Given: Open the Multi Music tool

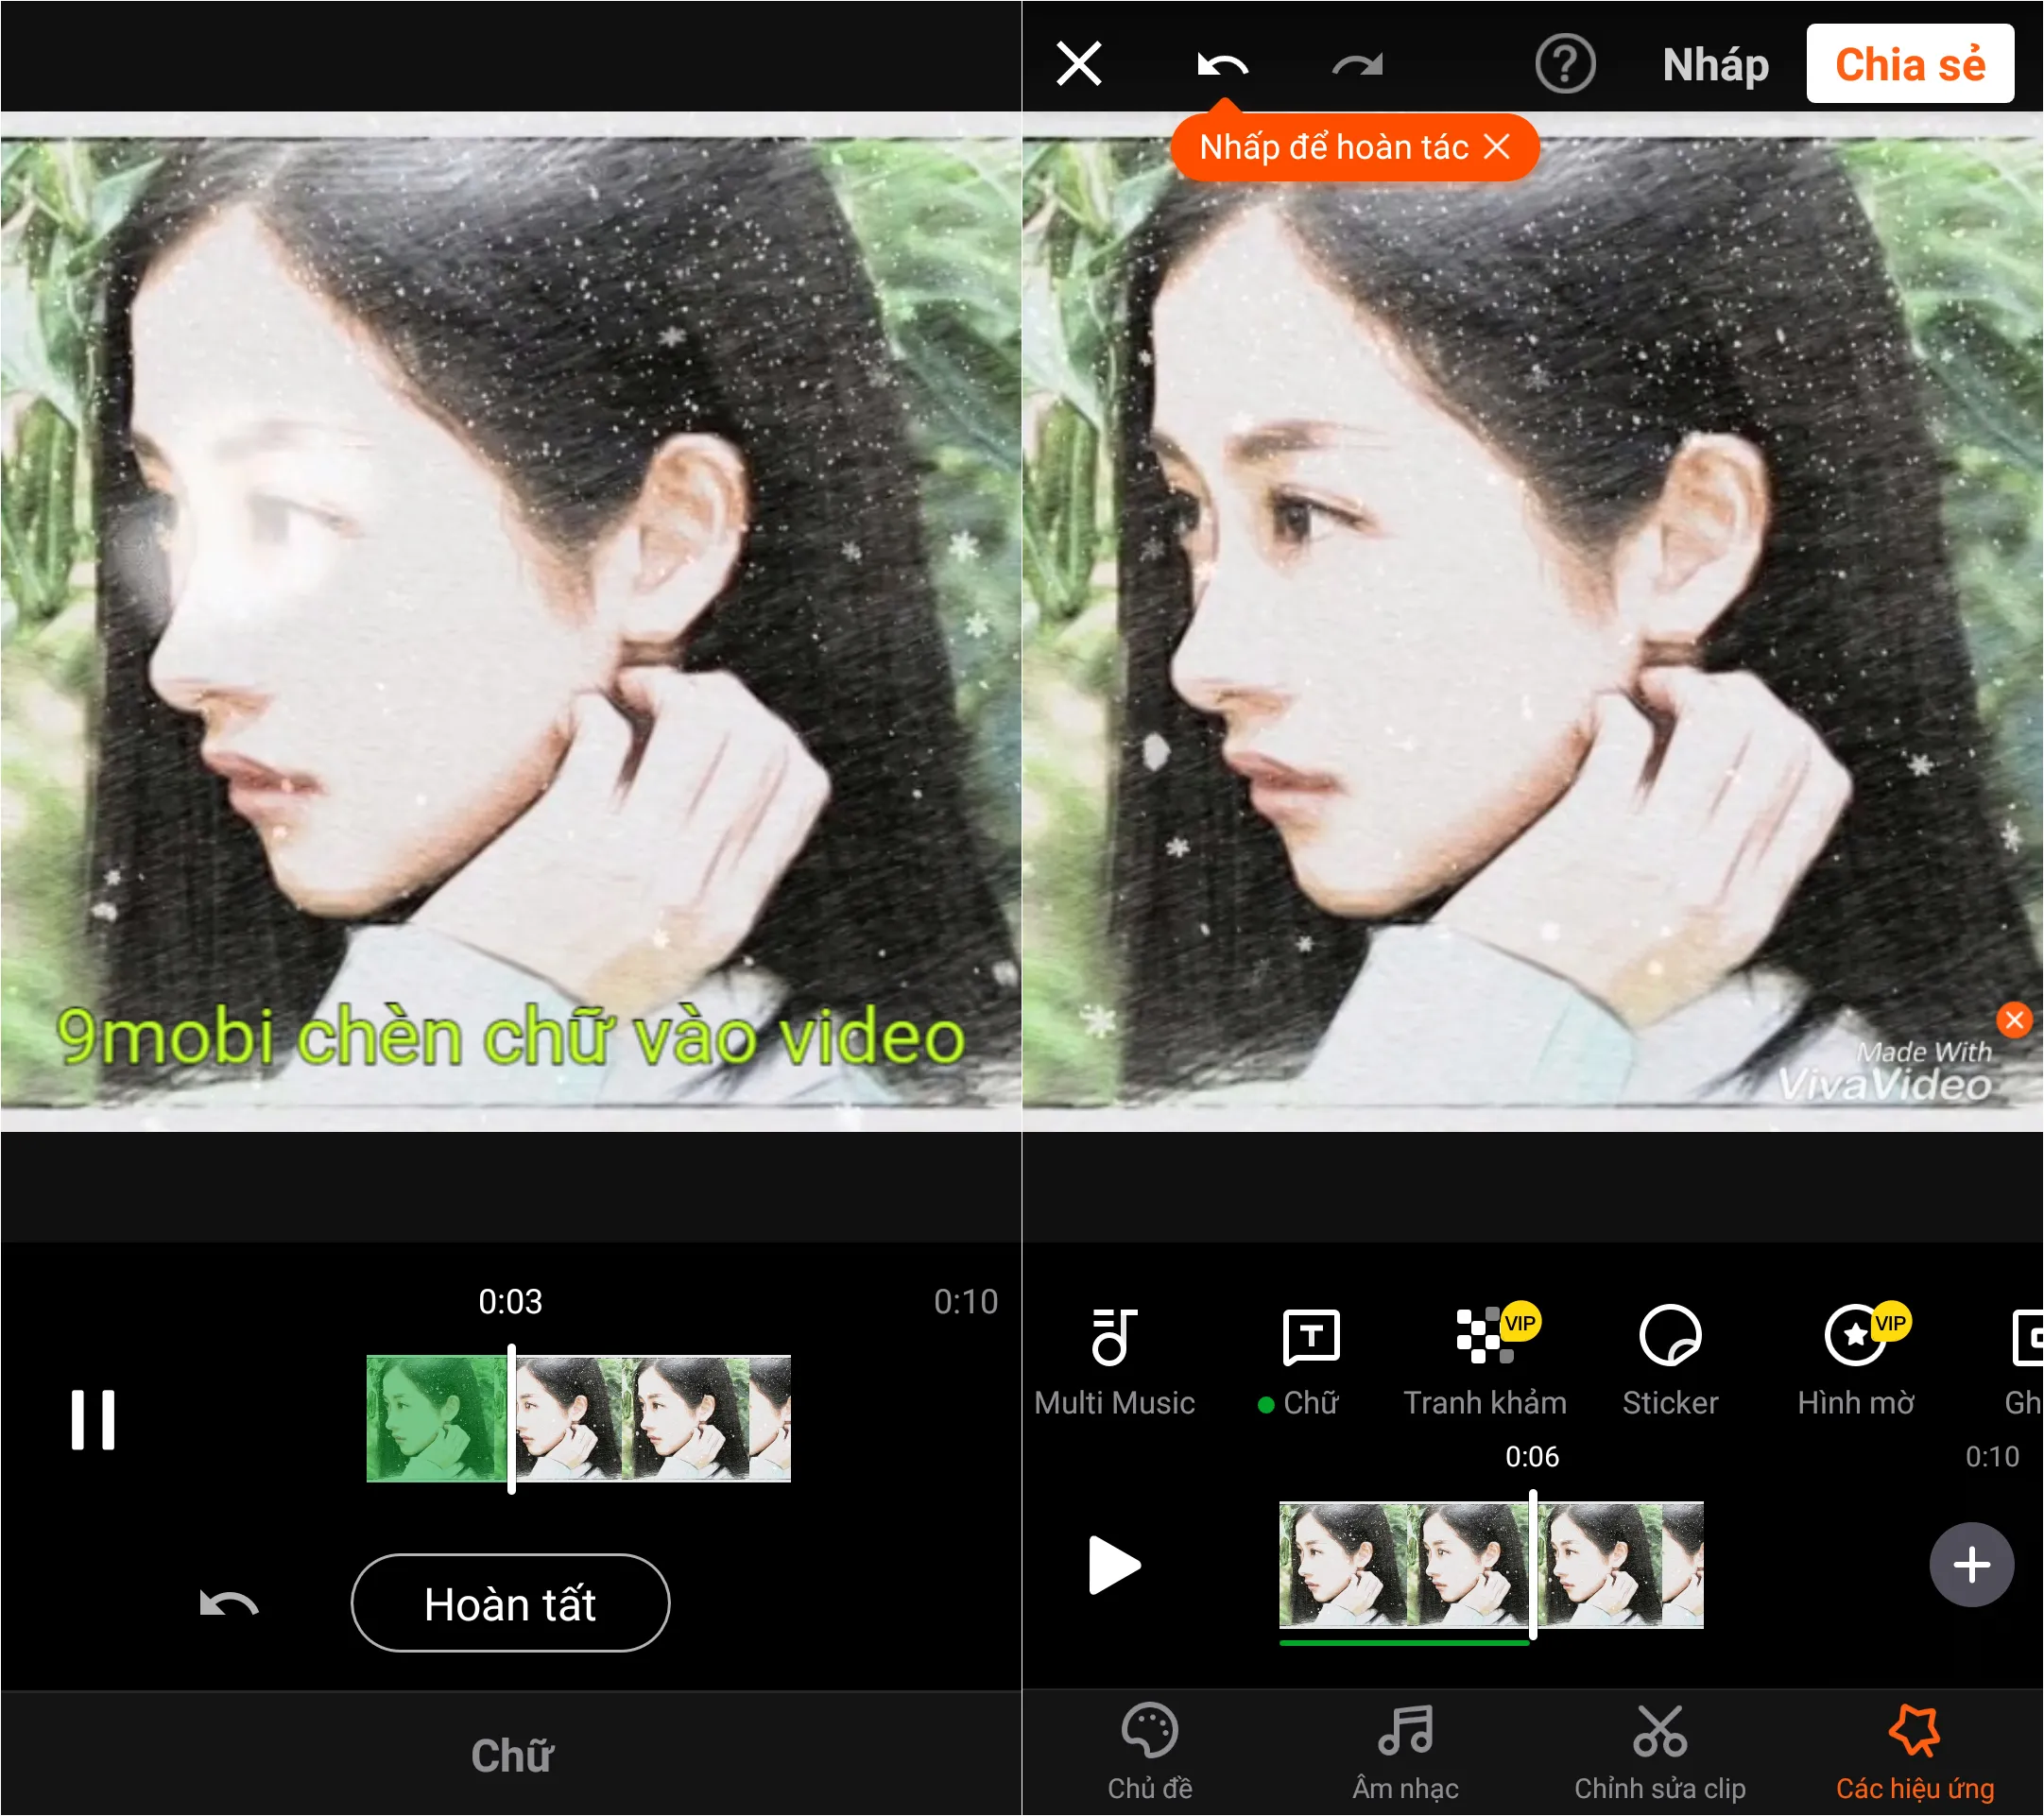Looking at the screenshot, I should (1114, 1362).
